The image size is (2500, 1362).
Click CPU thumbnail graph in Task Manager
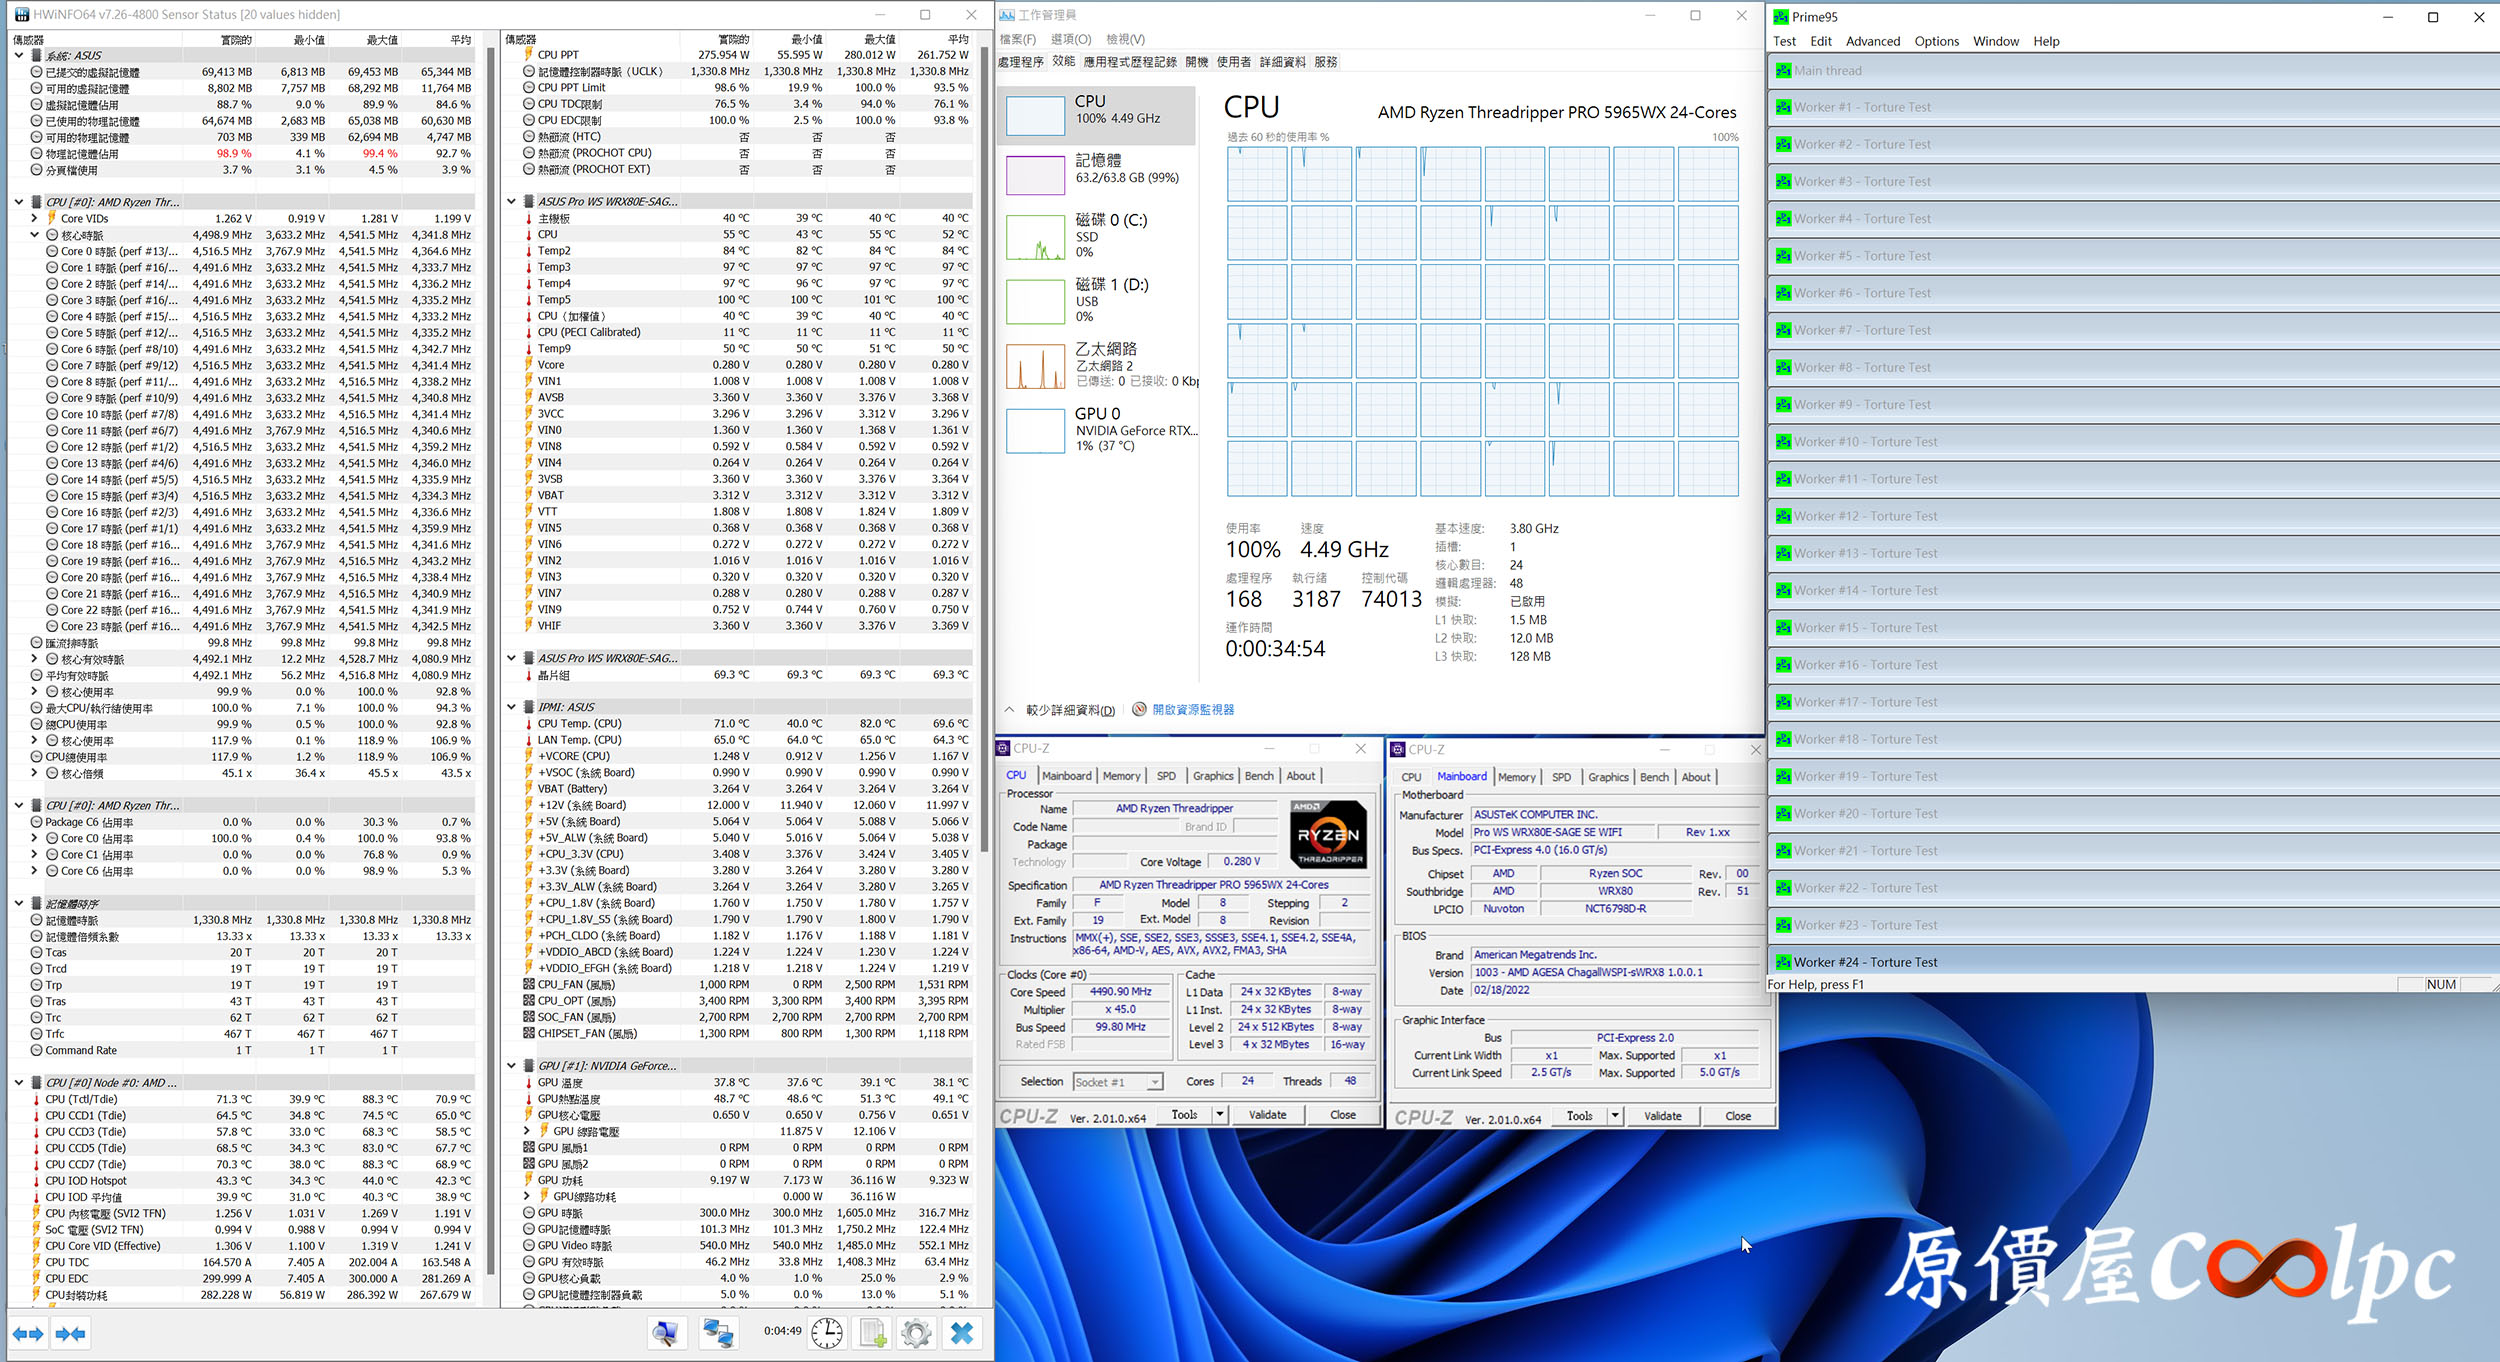(x=1035, y=116)
